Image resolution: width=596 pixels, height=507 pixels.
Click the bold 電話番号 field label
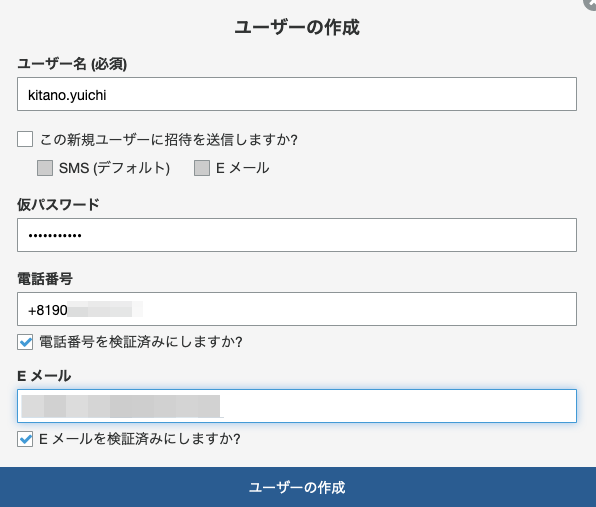pos(45,279)
